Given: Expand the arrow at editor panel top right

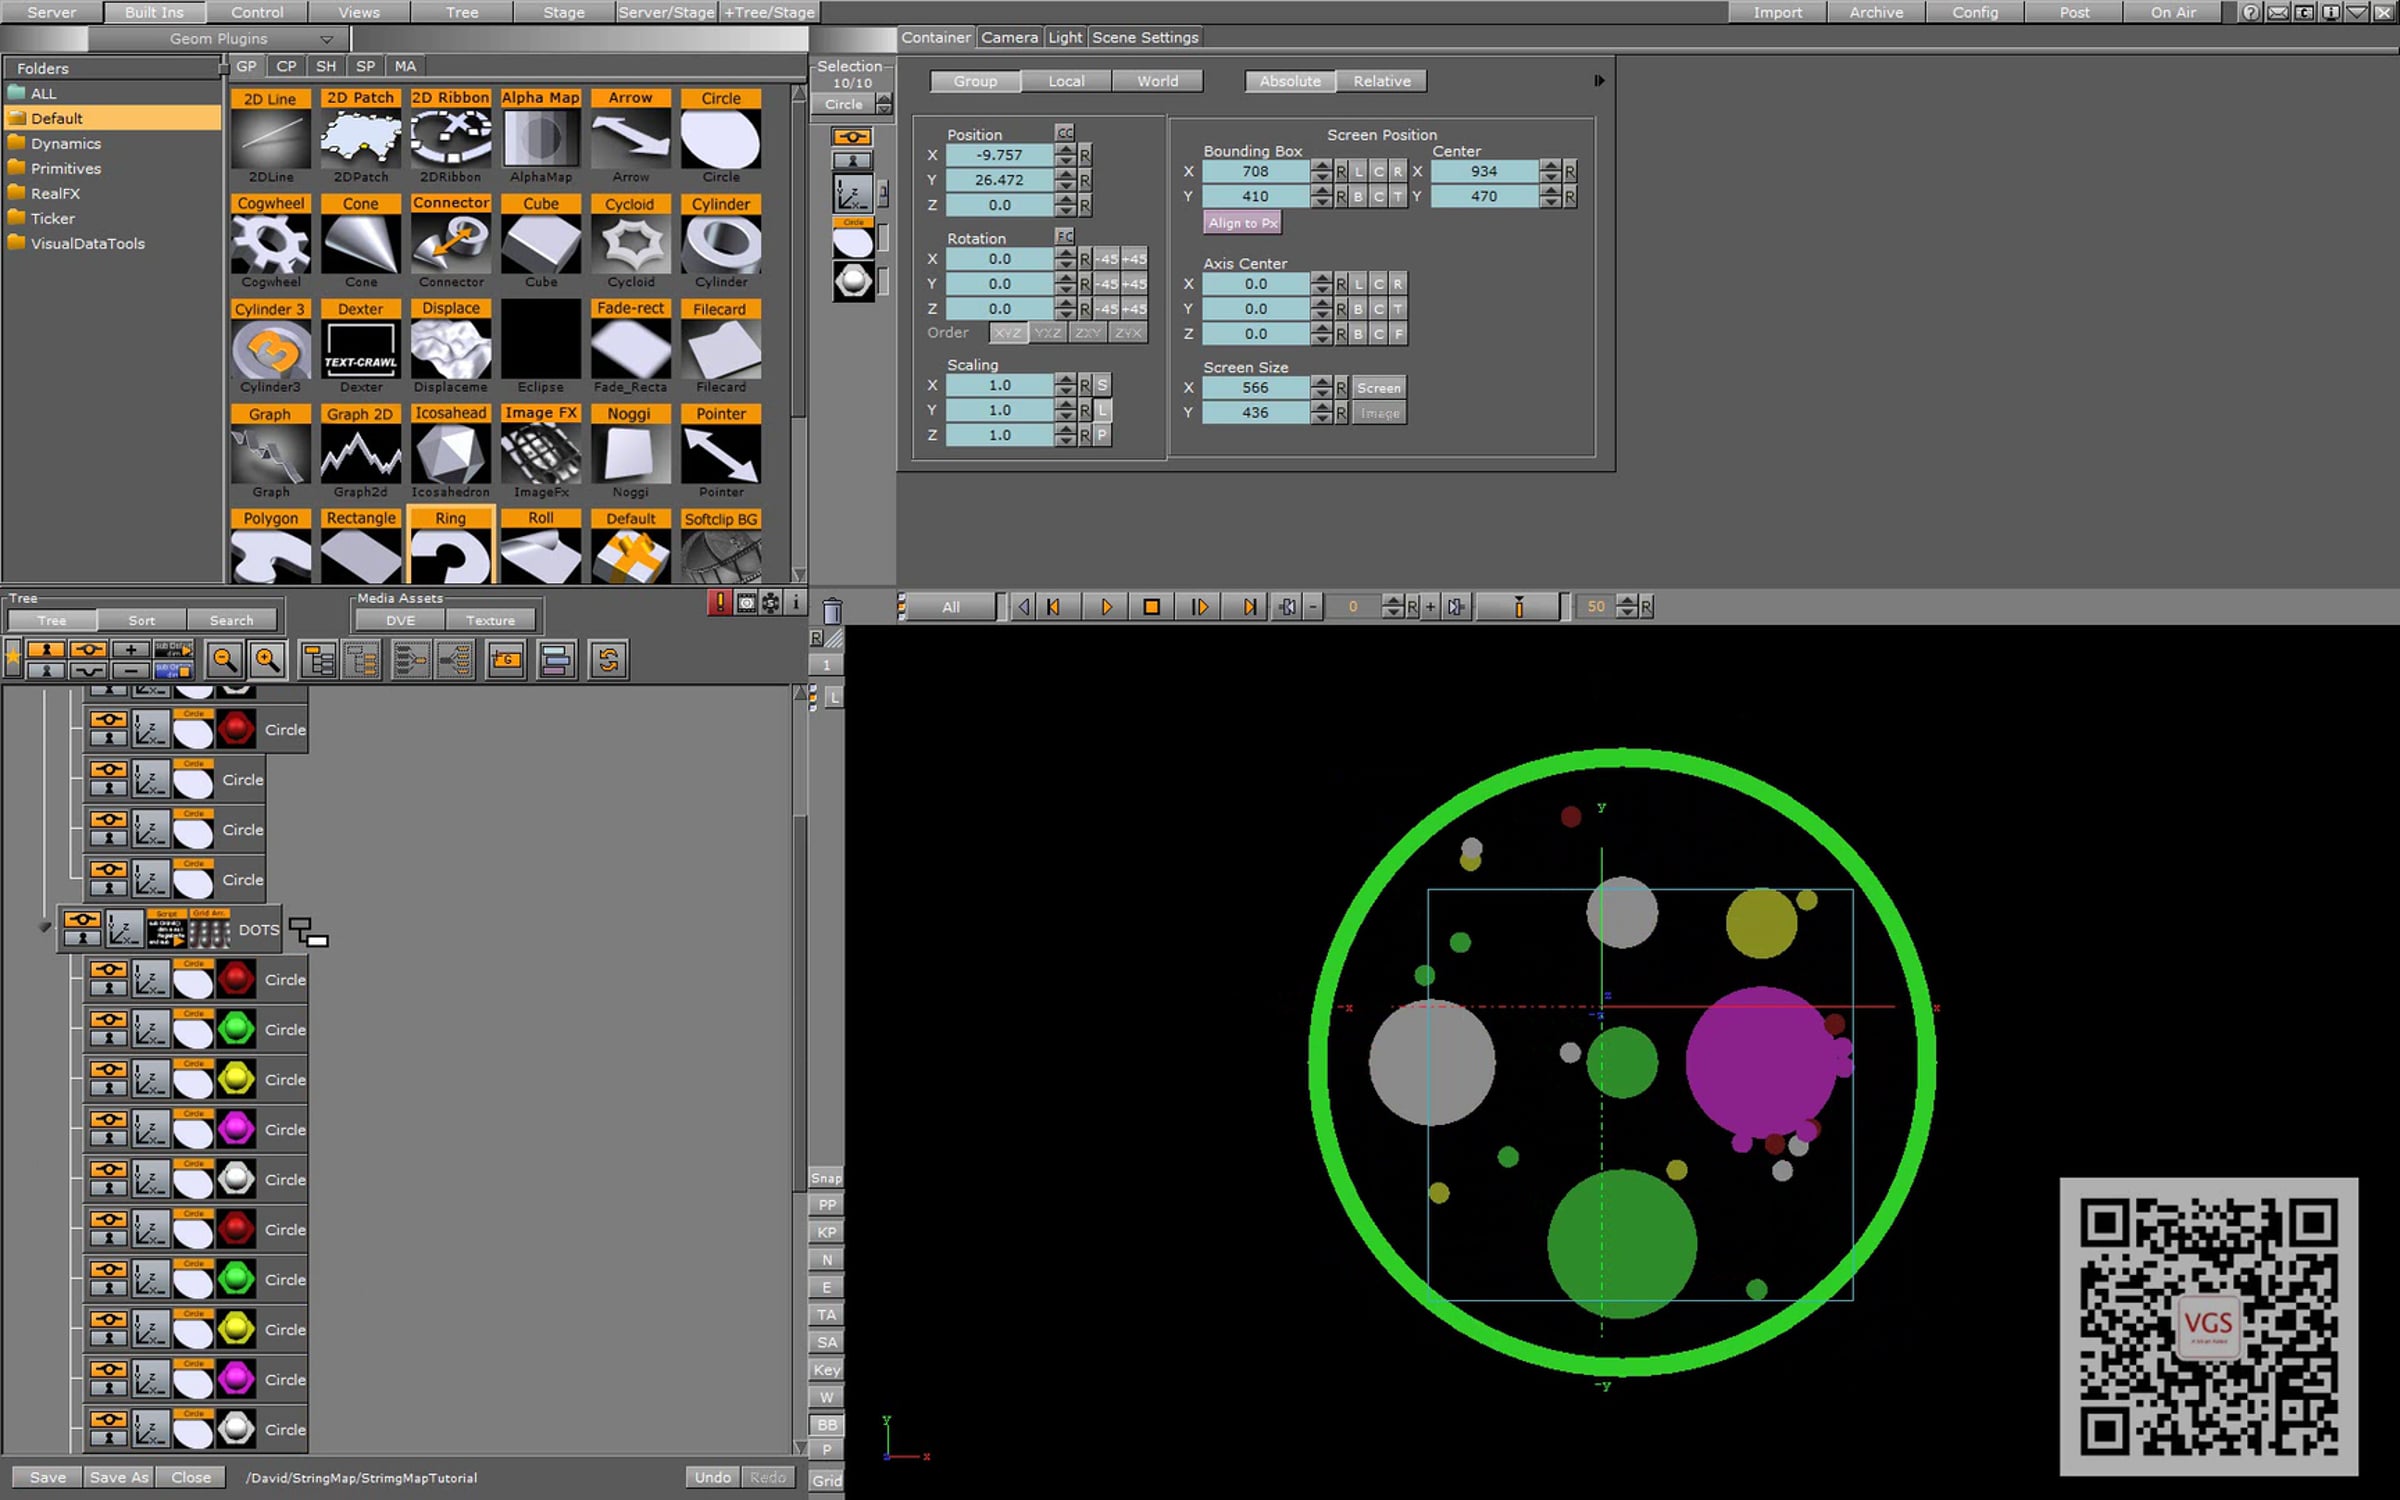Looking at the screenshot, I should click(1598, 81).
